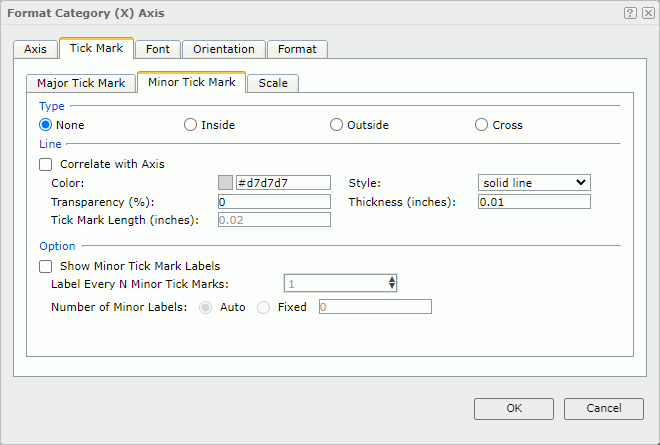
Task: Switch to the Axis tab
Action: click(35, 49)
